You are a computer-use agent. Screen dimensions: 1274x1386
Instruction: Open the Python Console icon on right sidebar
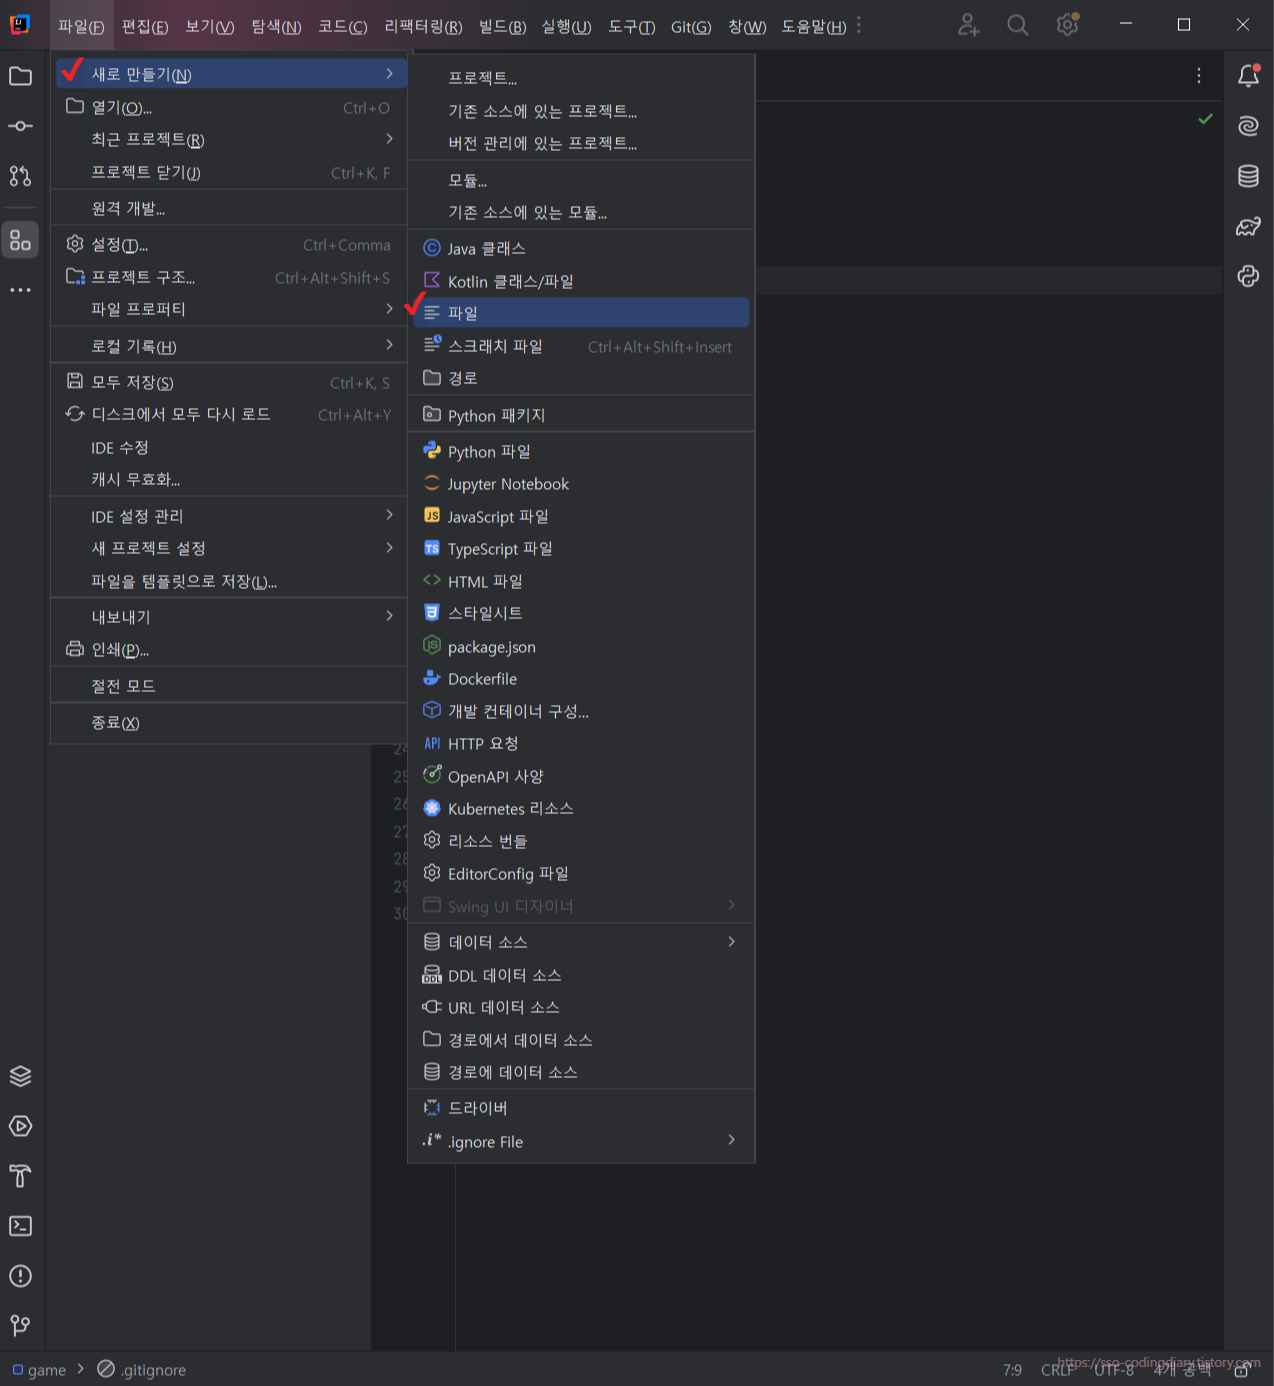click(1249, 276)
